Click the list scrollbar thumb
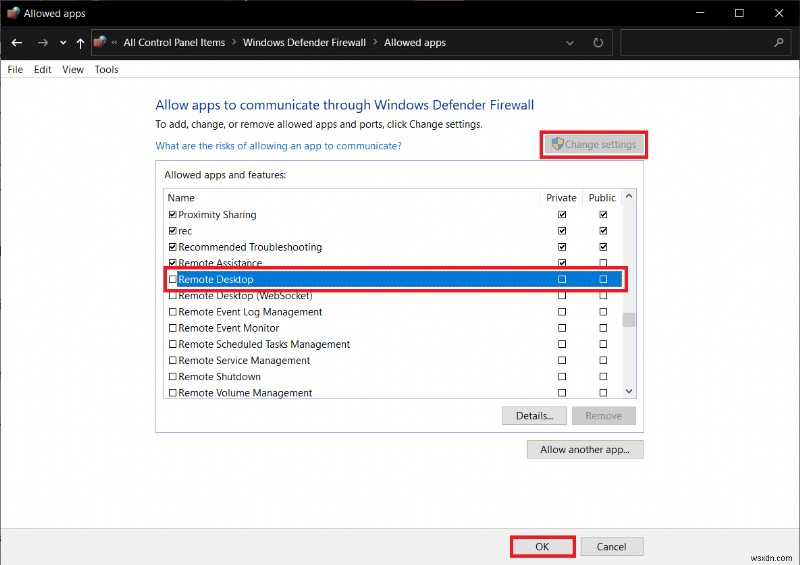 click(x=629, y=320)
